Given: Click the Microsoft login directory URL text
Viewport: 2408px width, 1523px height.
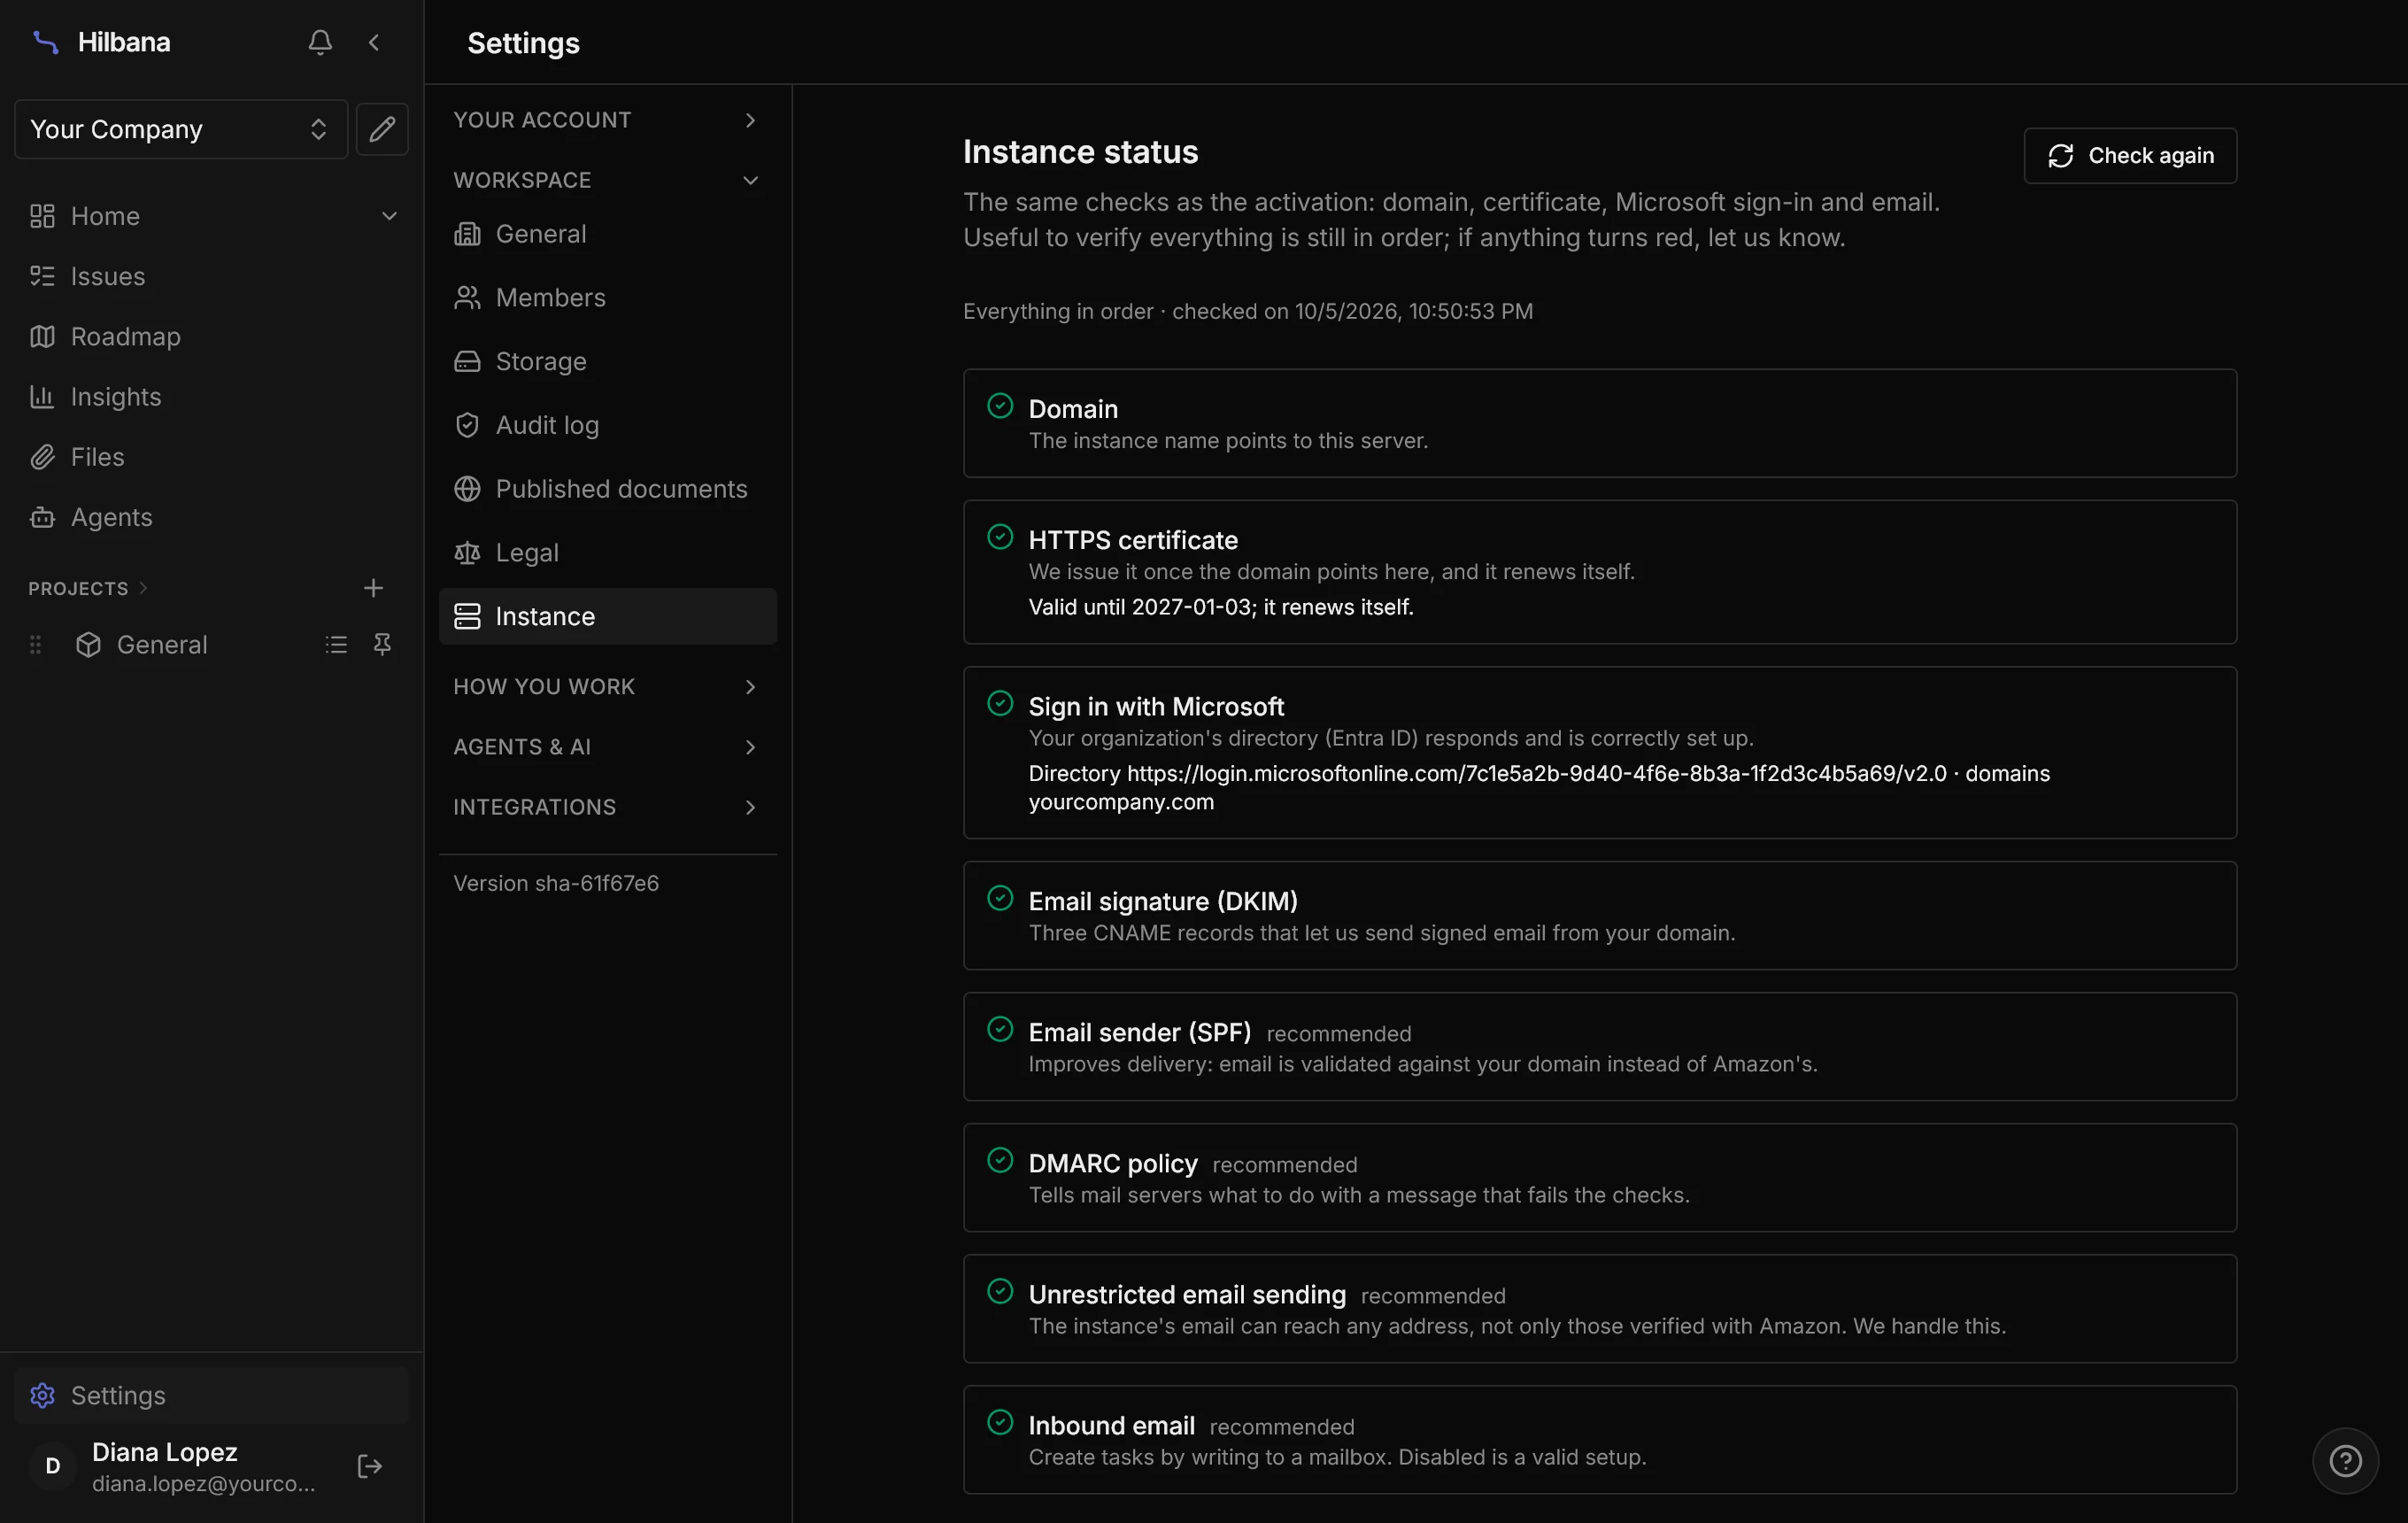Looking at the screenshot, I should tap(1536, 773).
